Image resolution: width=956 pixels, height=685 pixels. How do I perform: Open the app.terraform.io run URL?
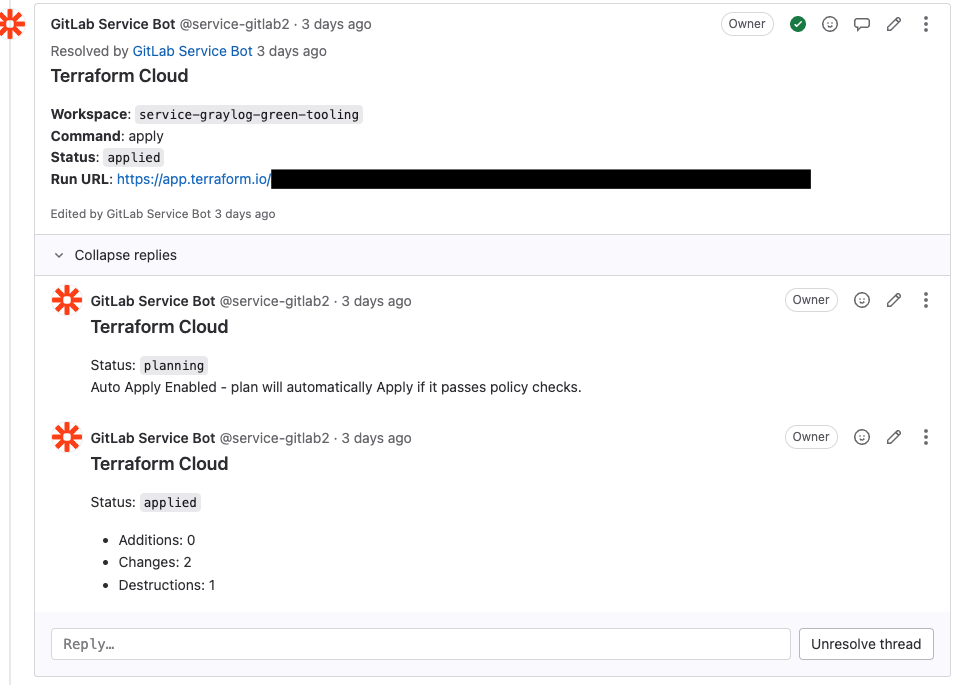click(x=194, y=179)
